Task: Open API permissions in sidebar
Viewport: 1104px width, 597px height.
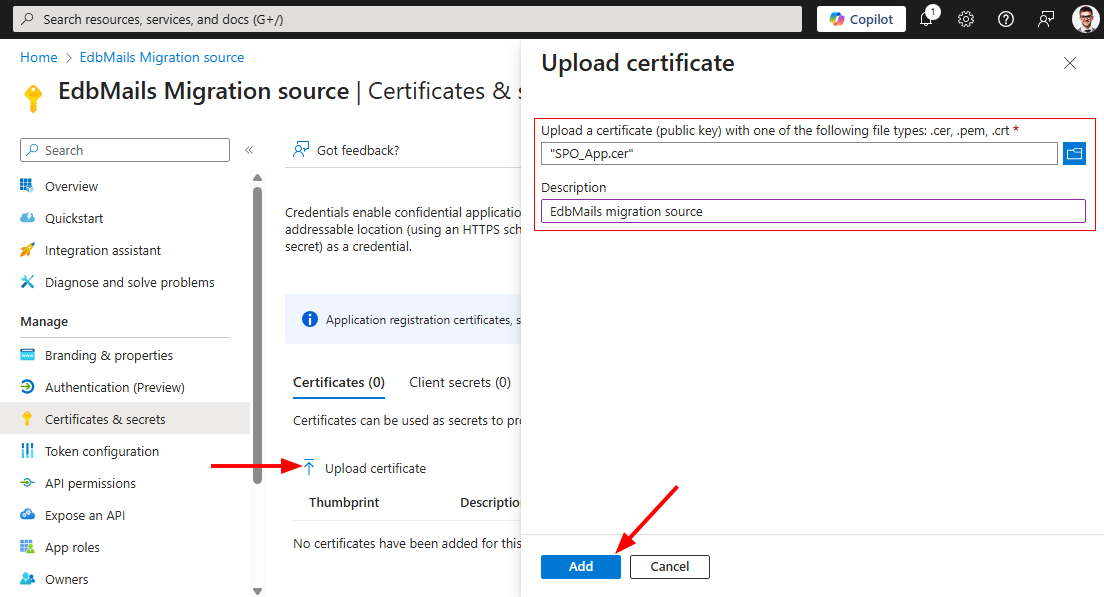Action: (90, 483)
